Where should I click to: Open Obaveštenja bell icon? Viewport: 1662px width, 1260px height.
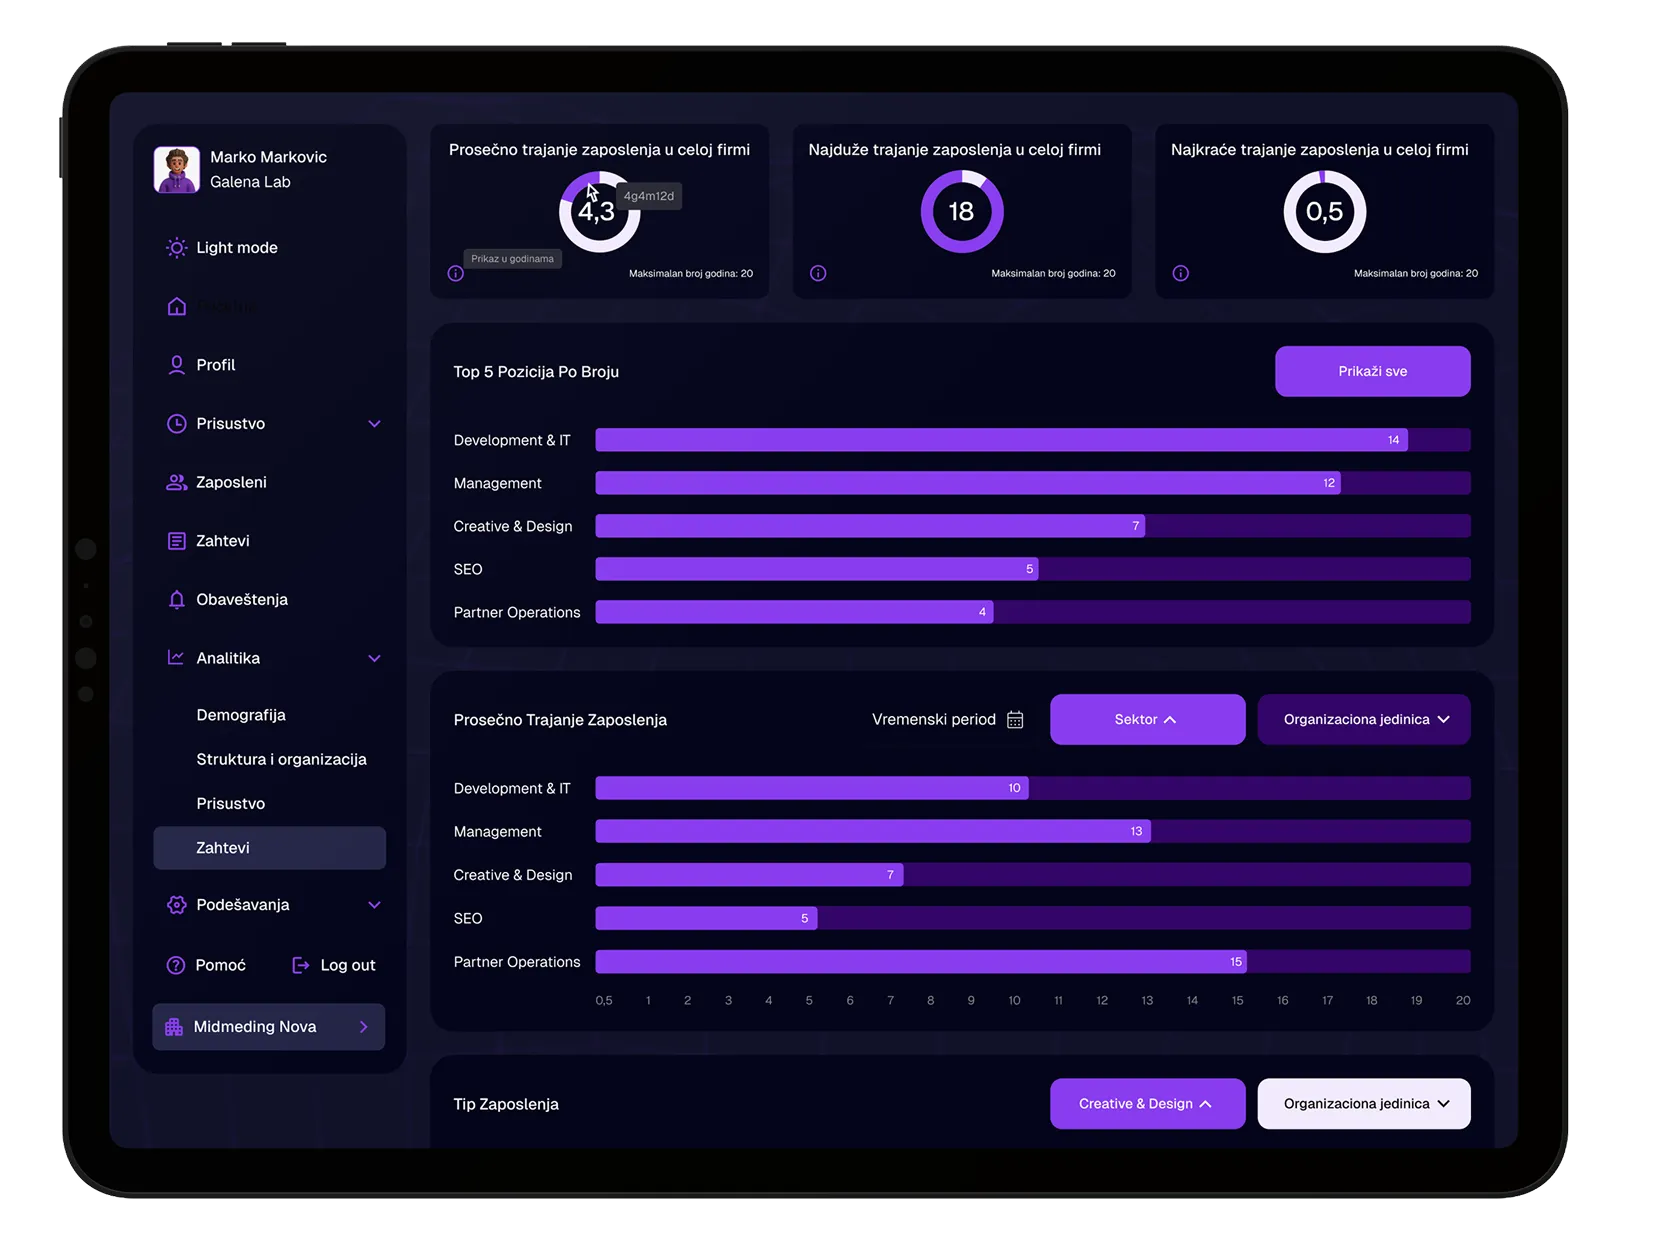tap(177, 599)
